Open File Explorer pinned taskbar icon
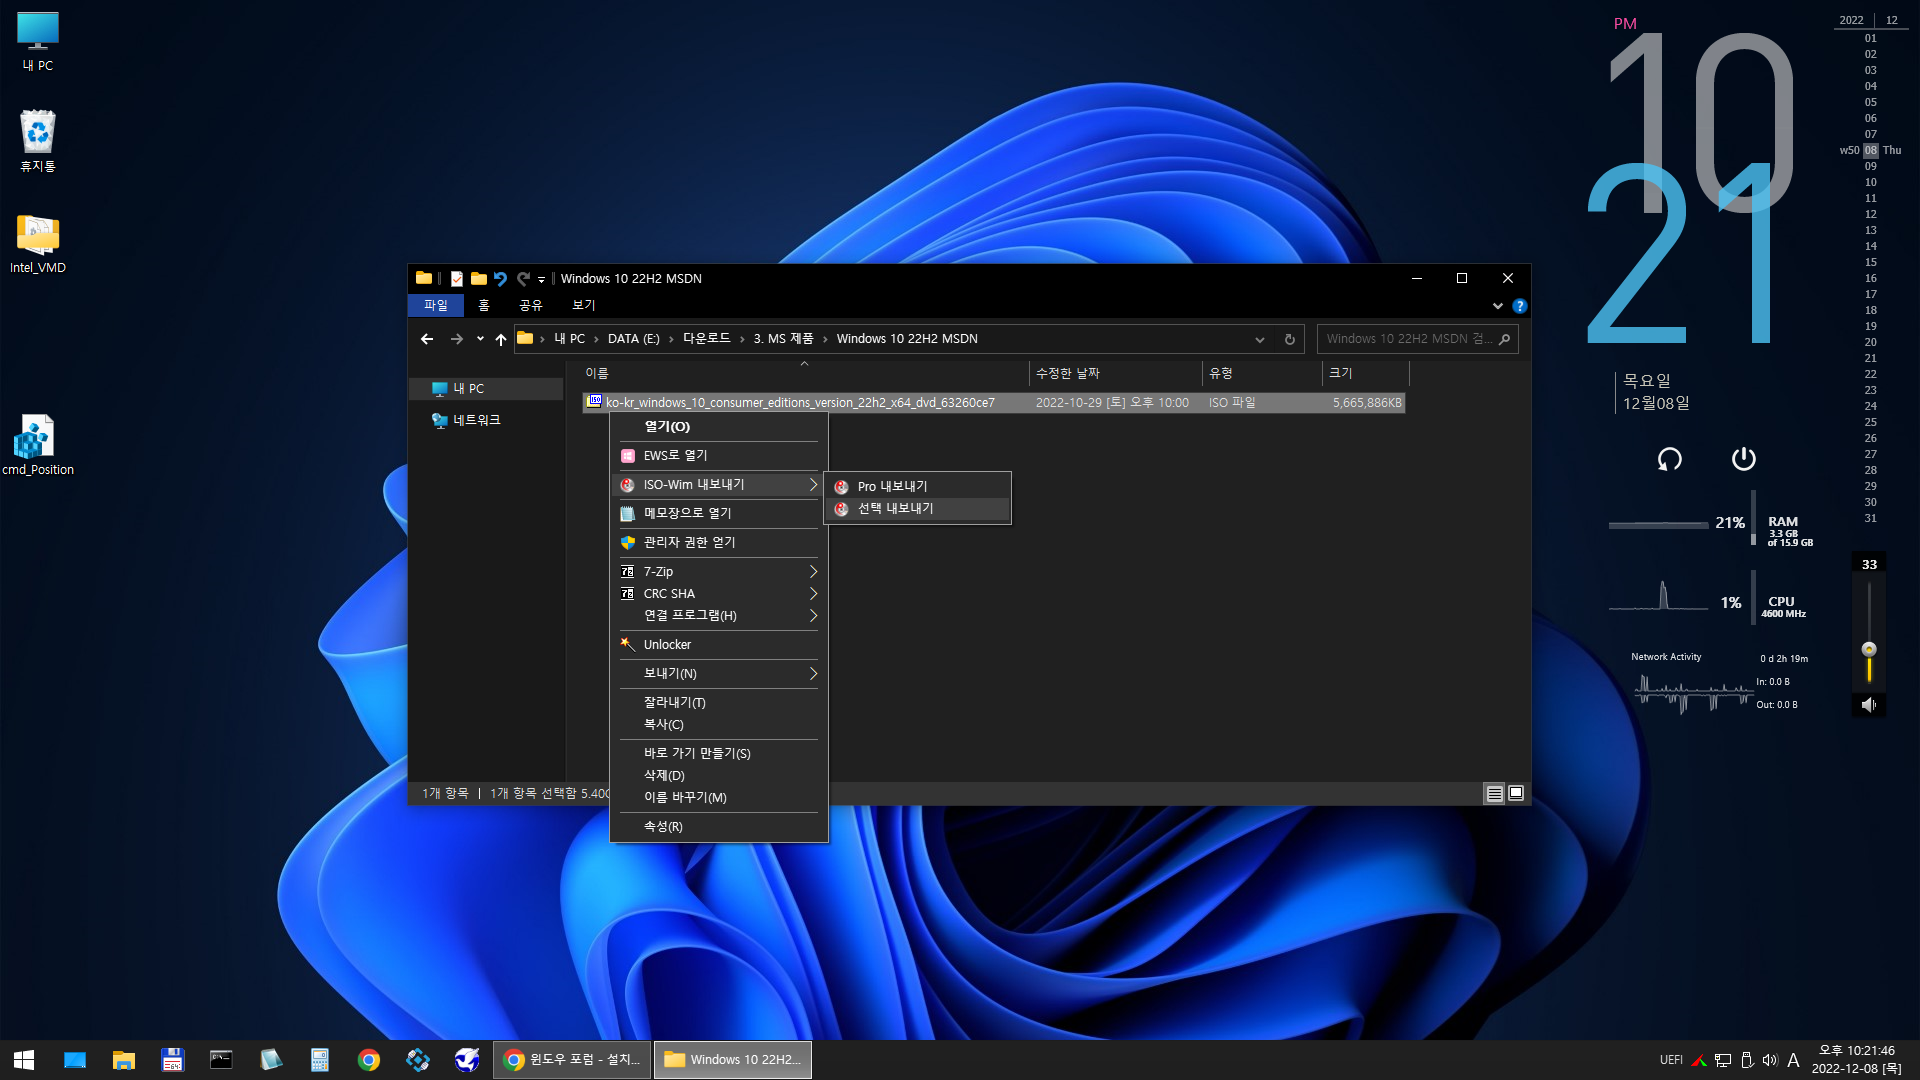 124,1060
